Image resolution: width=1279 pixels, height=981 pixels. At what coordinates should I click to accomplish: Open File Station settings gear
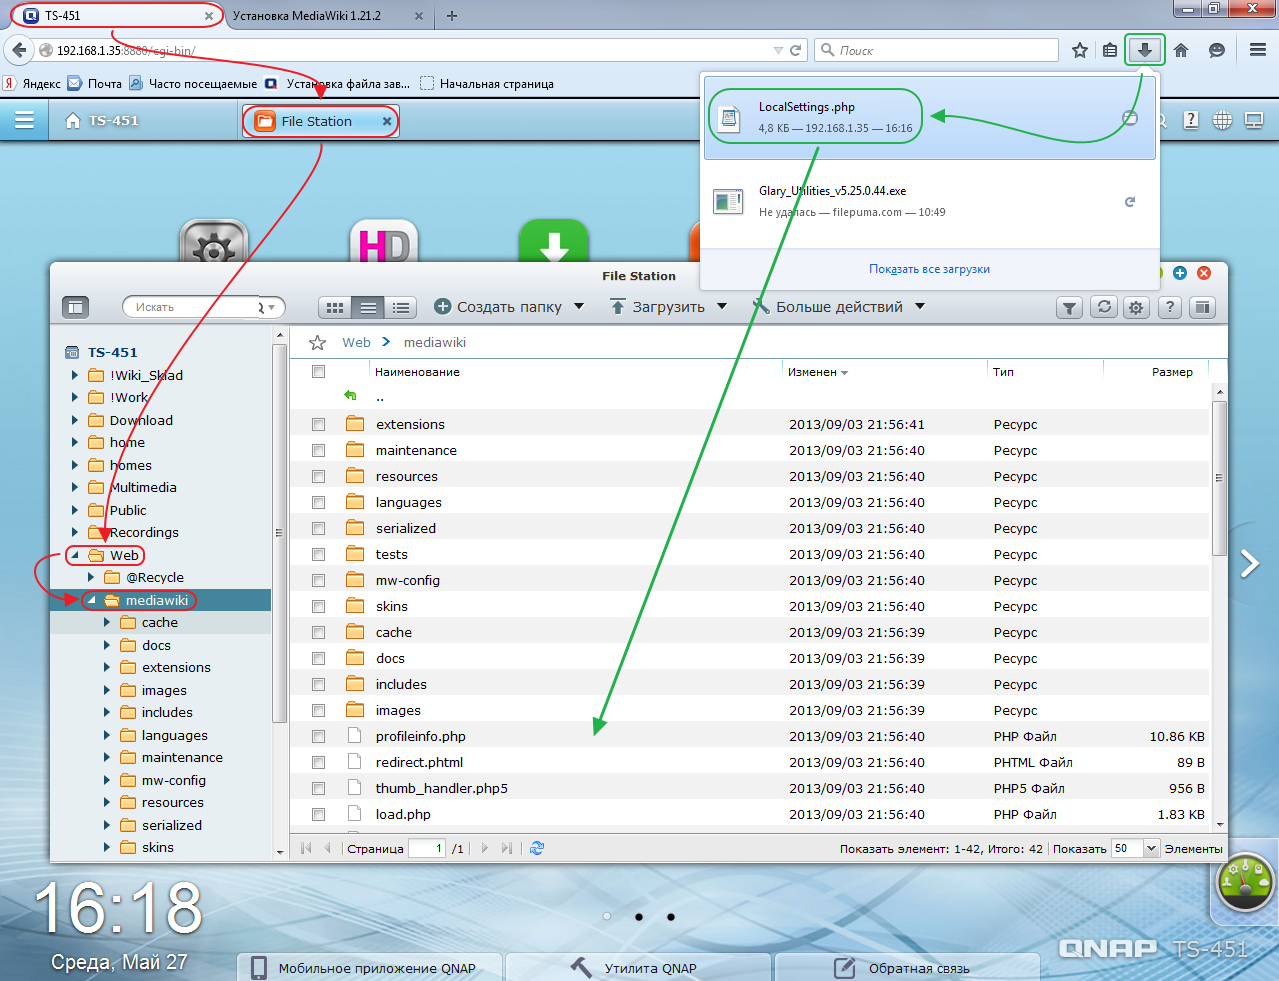[x=1136, y=308]
